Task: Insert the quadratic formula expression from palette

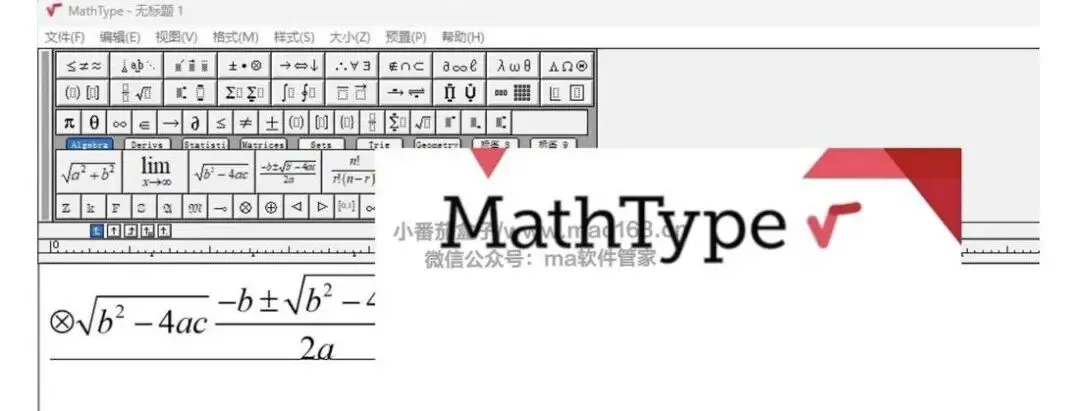Action: [289, 171]
